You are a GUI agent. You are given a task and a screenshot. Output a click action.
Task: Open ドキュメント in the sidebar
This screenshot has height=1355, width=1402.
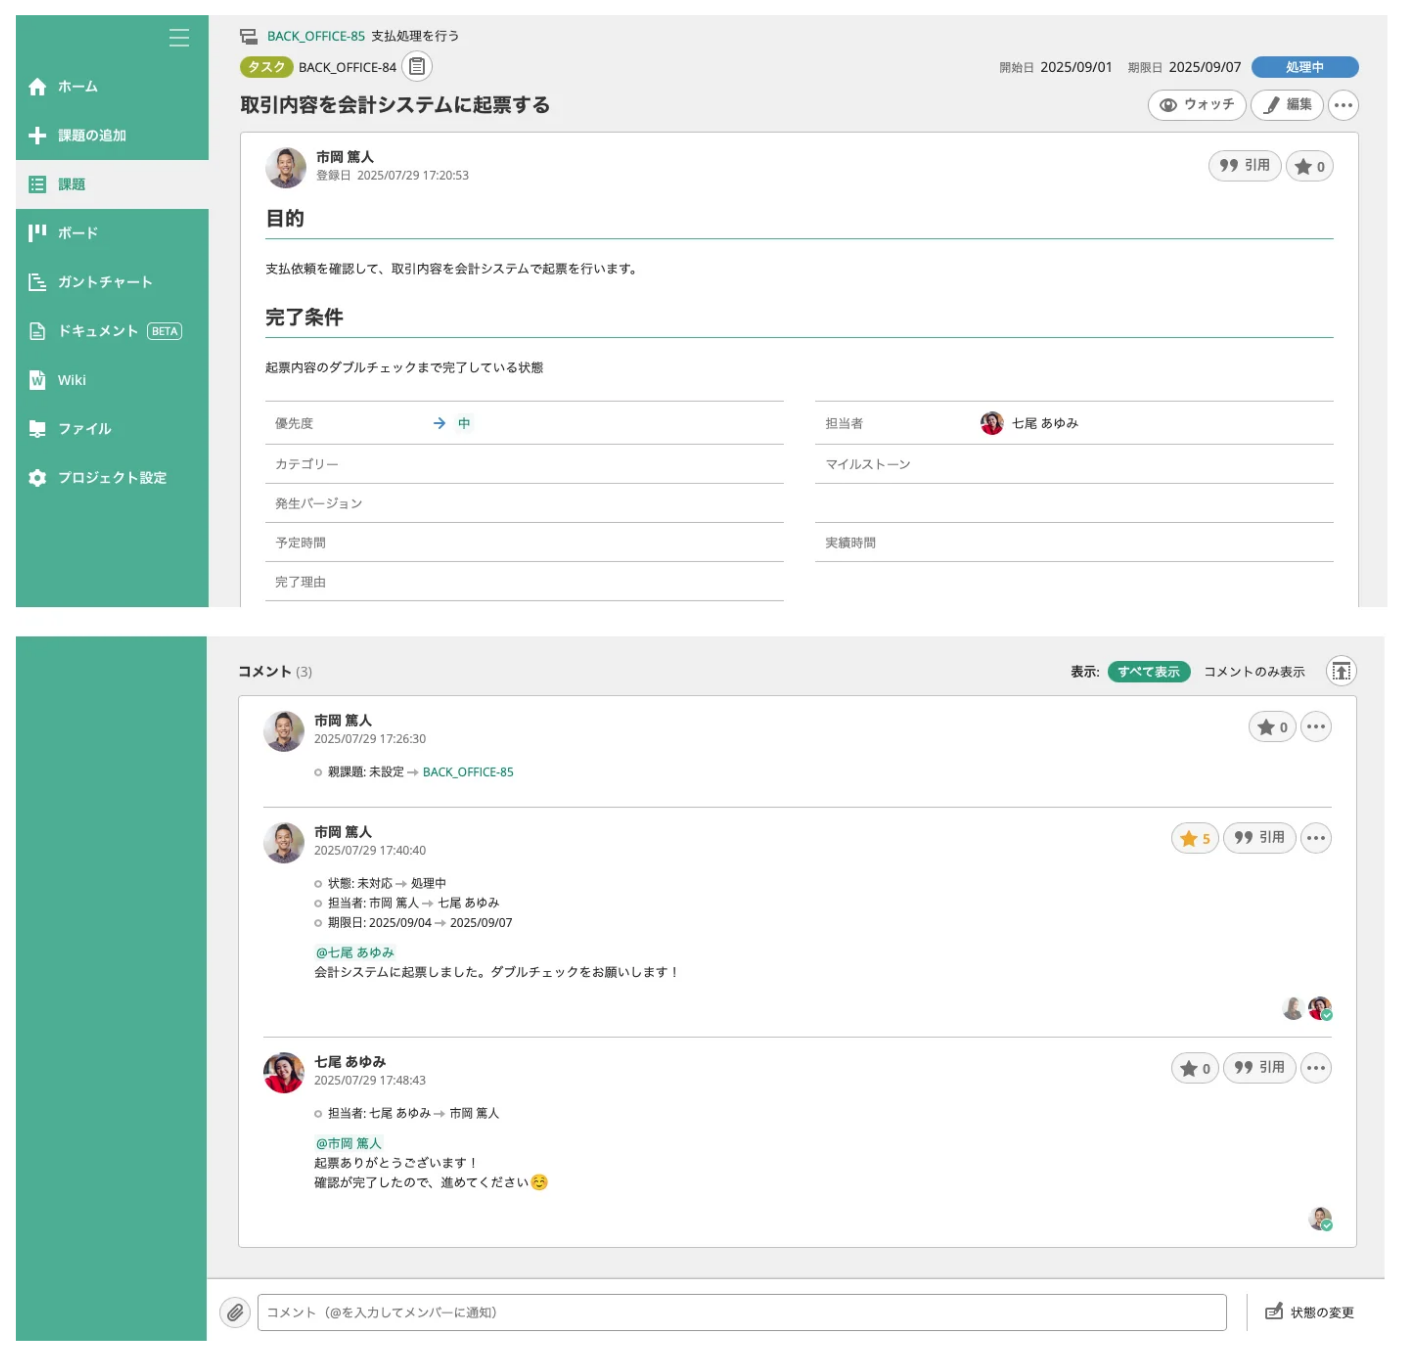(x=112, y=331)
